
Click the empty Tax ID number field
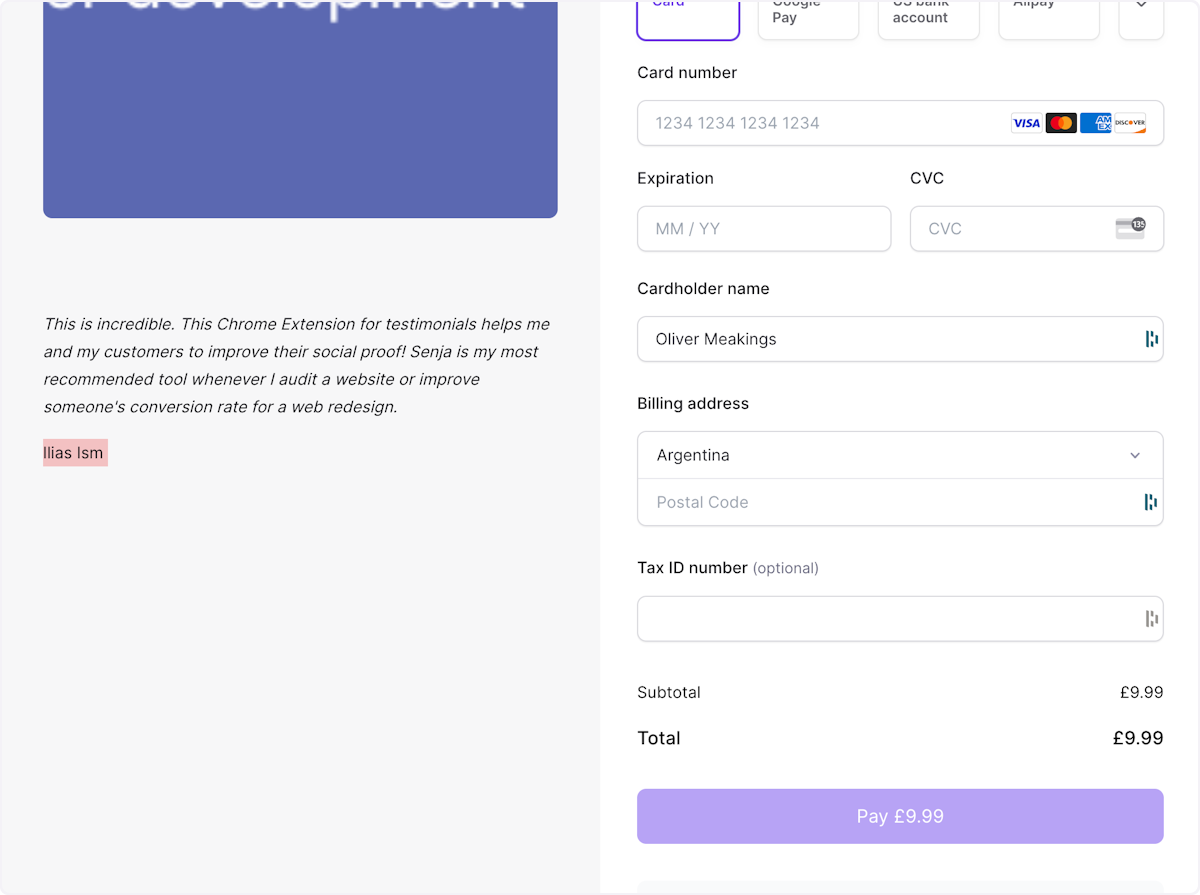(x=880, y=618)
